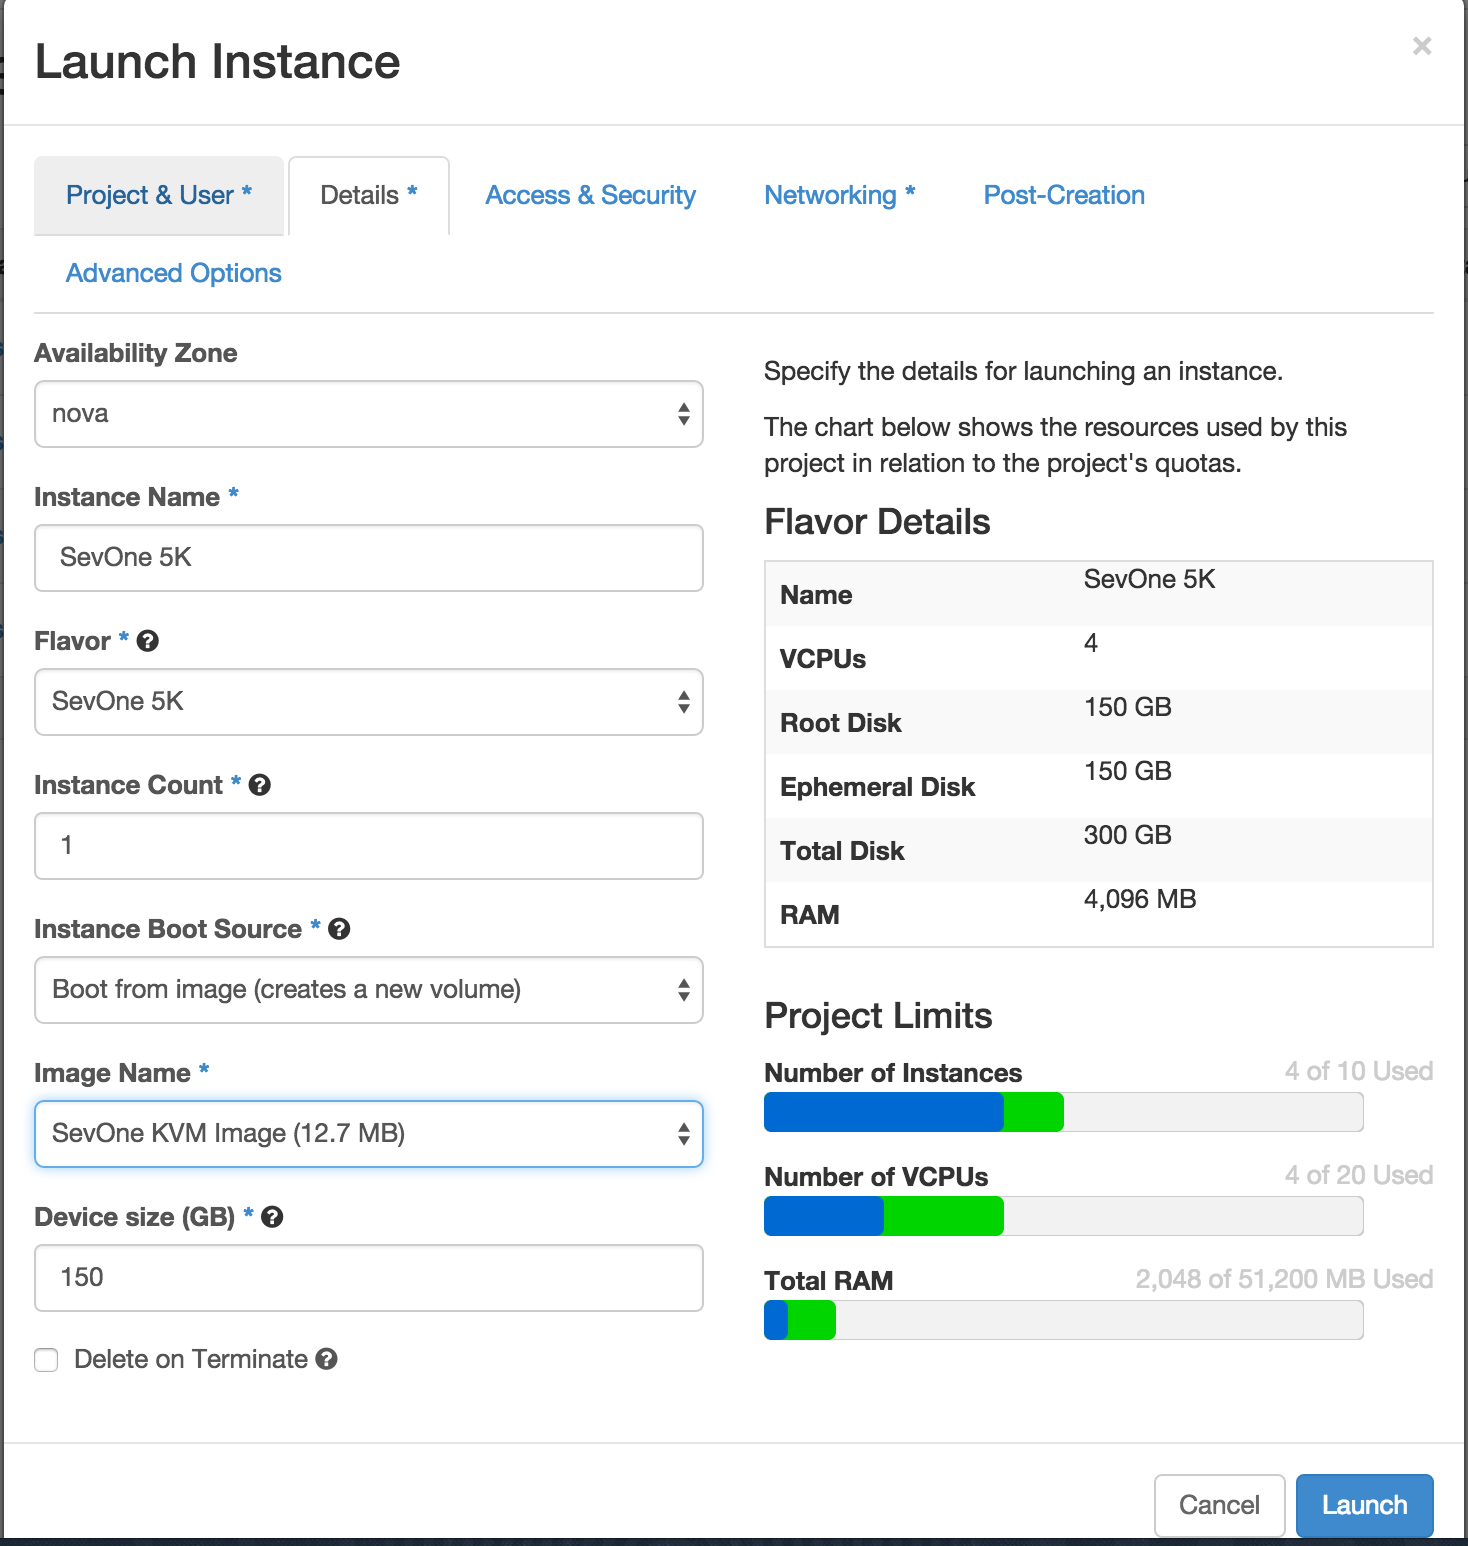Viewport: 1468px width, 1546px height.
Task: Switch to the Post-Creation tab
Action: (1064, 196)
